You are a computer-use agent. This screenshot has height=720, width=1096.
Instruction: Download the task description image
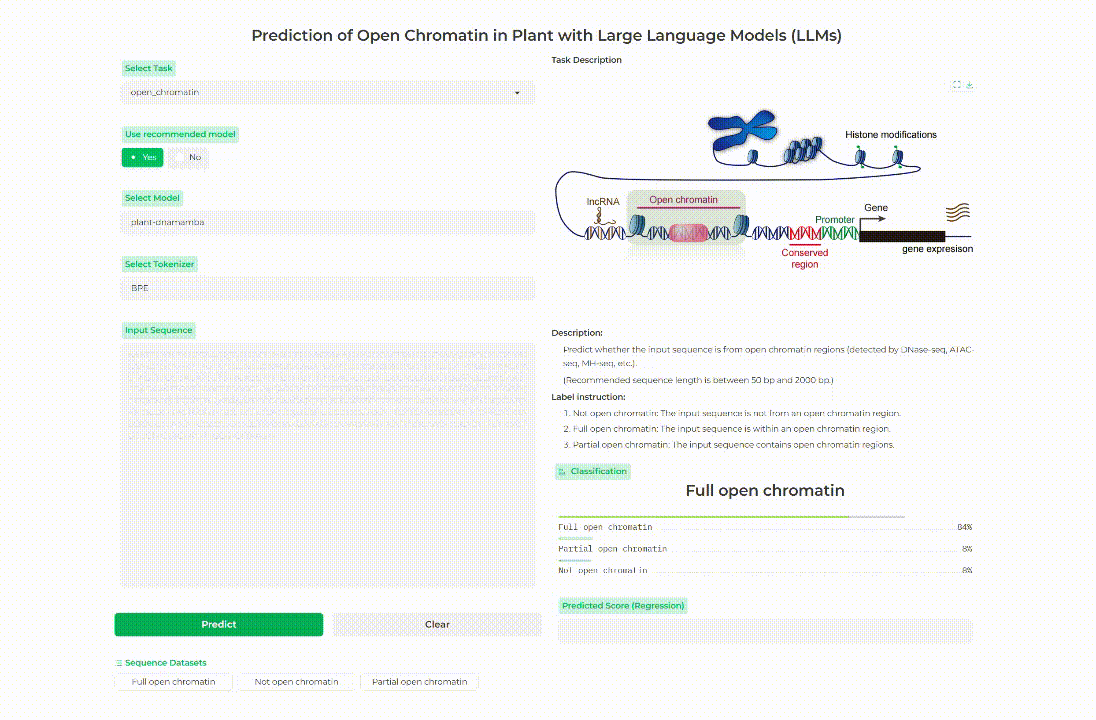tap(969, 85)
